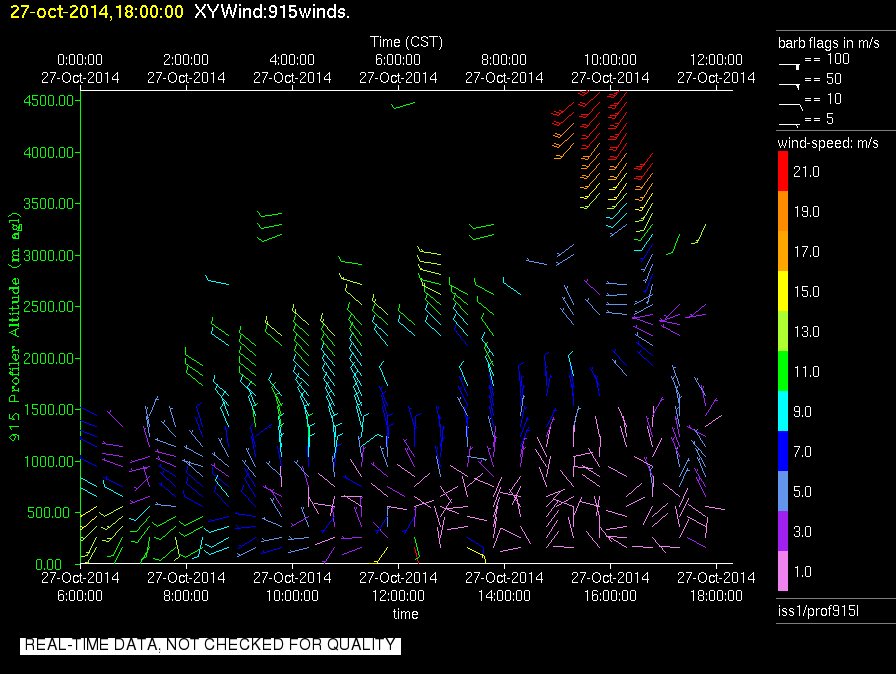Click the '915 Profiler Altitude (m agl)' axis label
The image size is (896, 674).
click(x=14, y=326)
